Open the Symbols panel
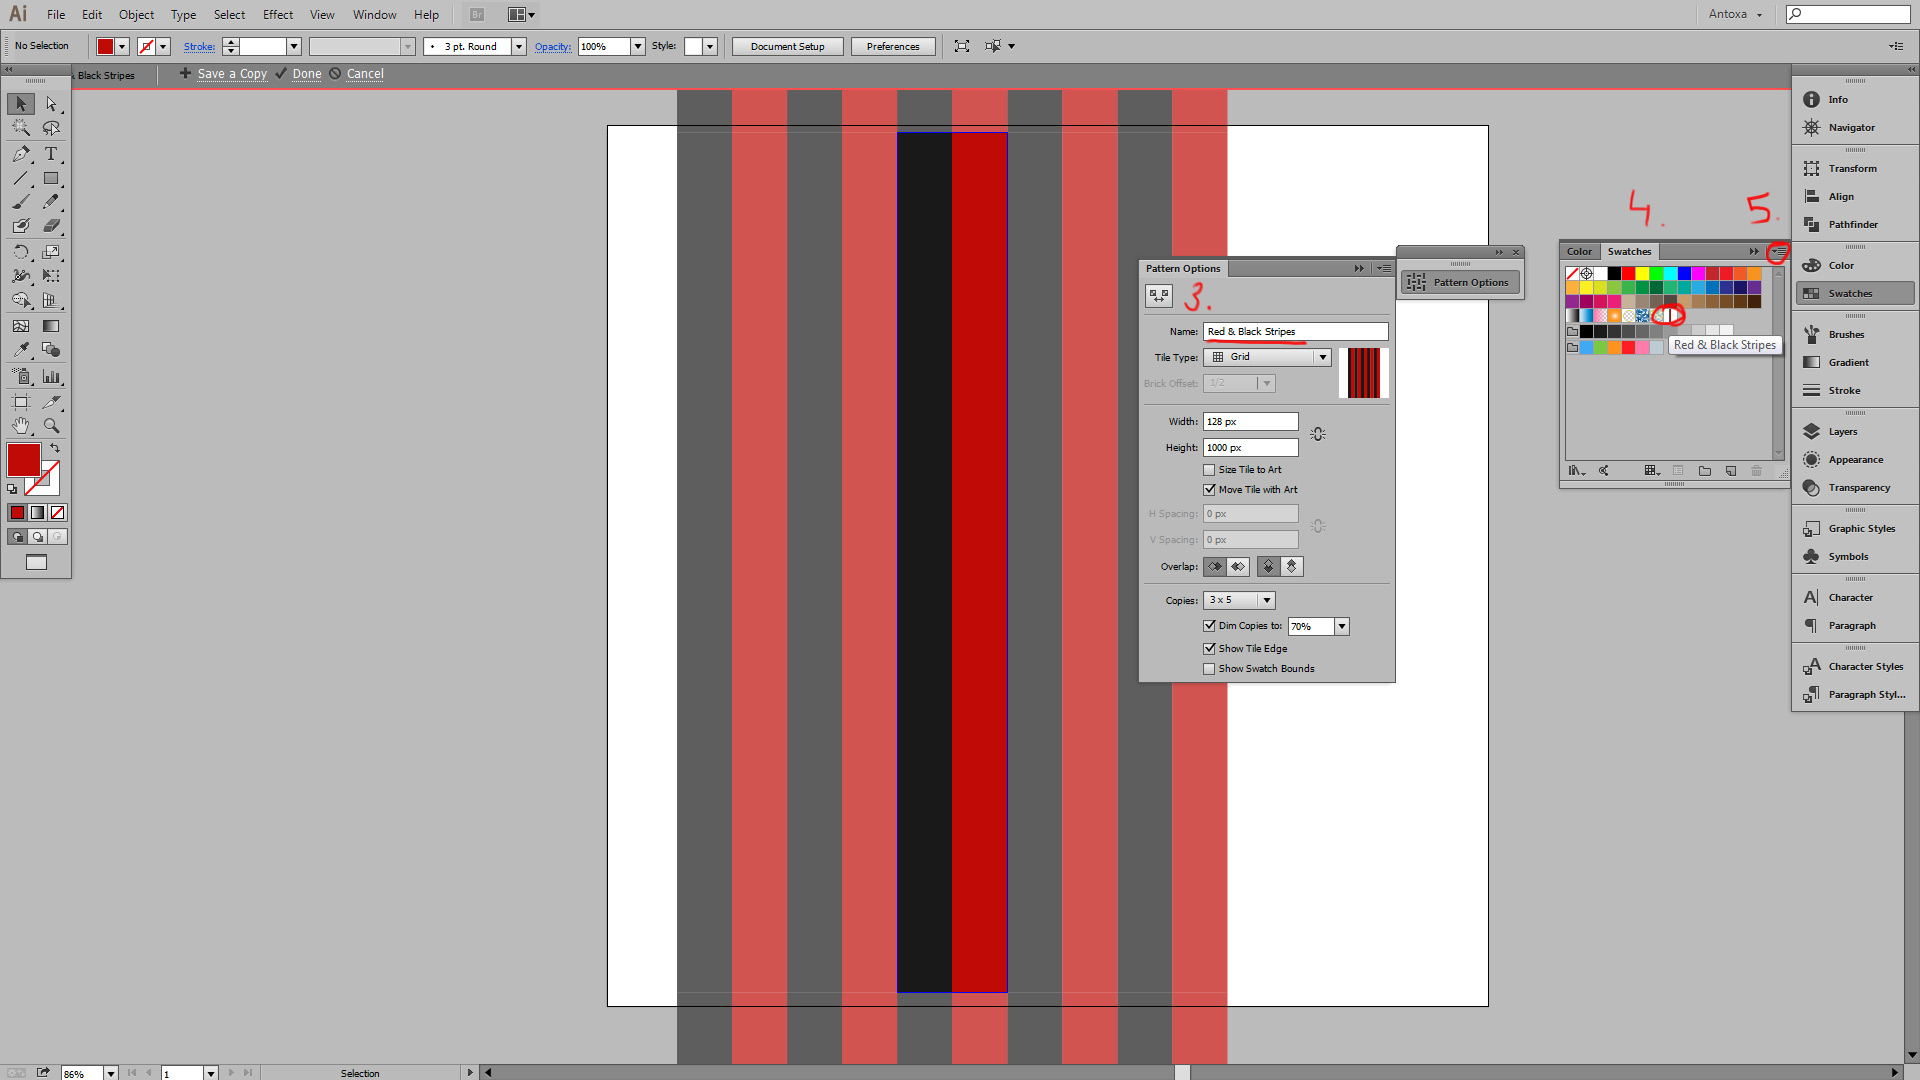Image resolution: width=1920 pixels, height=1080 pixels. (x=1848, y=557)
